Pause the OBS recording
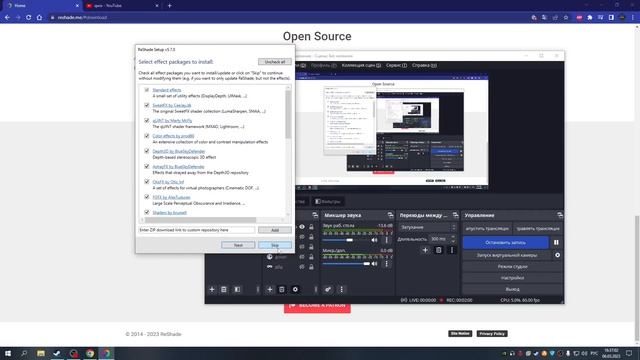This screenshot has height=360, width=640. (x=556, y=242)
